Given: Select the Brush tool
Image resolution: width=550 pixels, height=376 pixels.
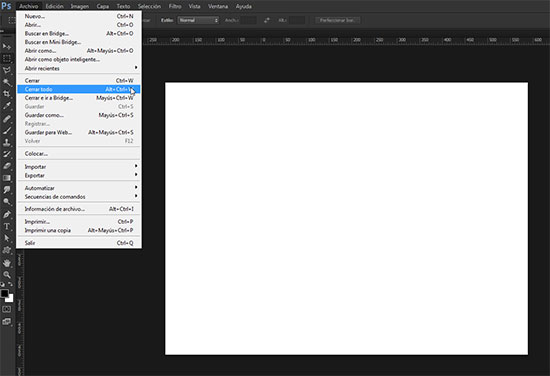Looking at the screenshot, I should 7,130.
